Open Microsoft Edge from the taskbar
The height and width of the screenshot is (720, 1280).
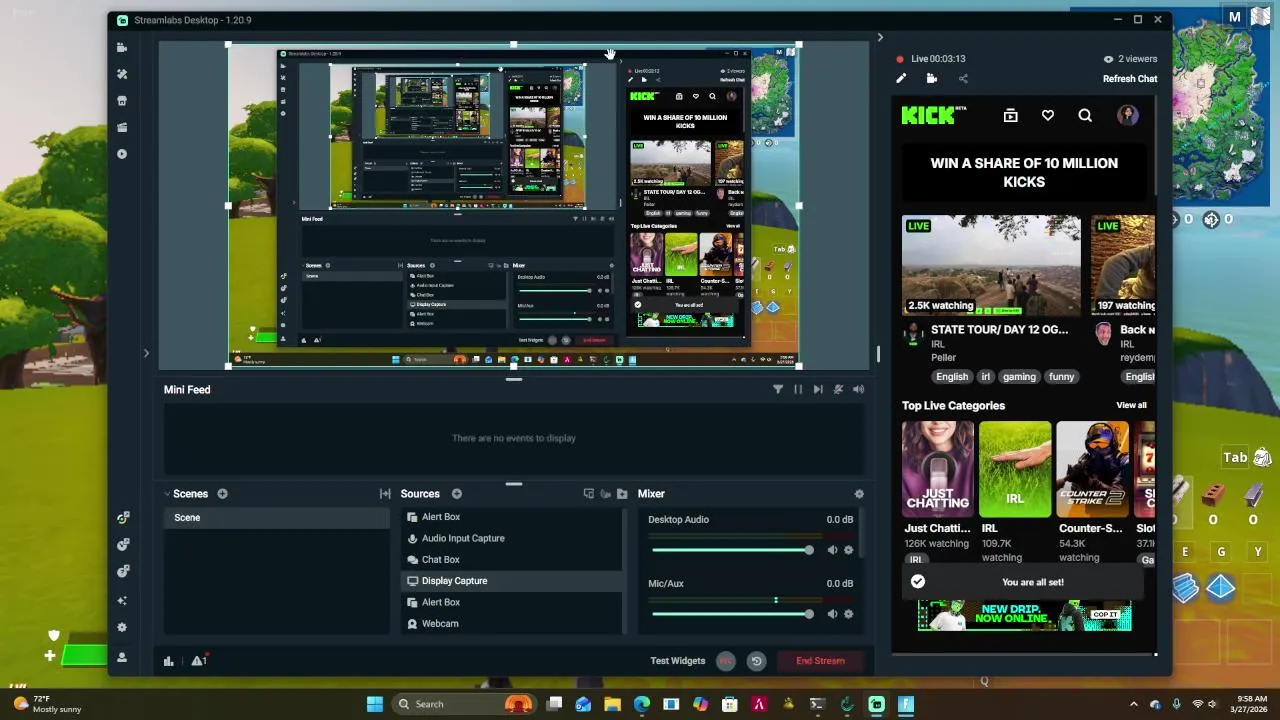pyautogui.click(x=641, y=704)
